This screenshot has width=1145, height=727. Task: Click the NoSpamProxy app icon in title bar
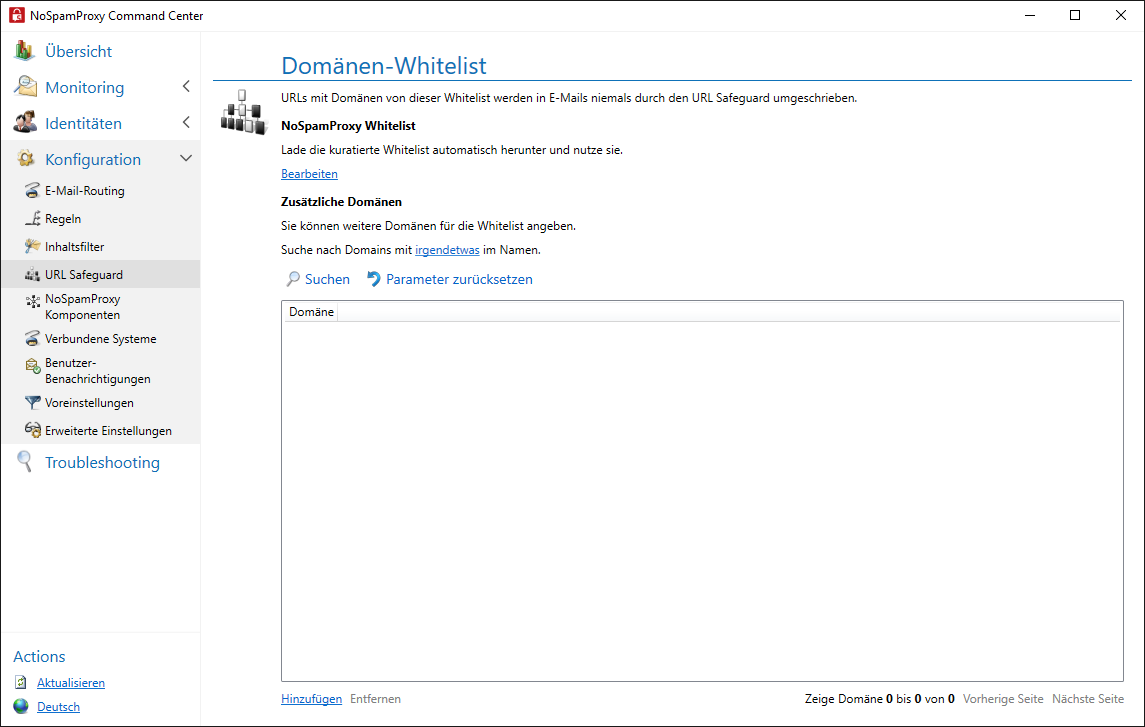(x=17, y=15)
